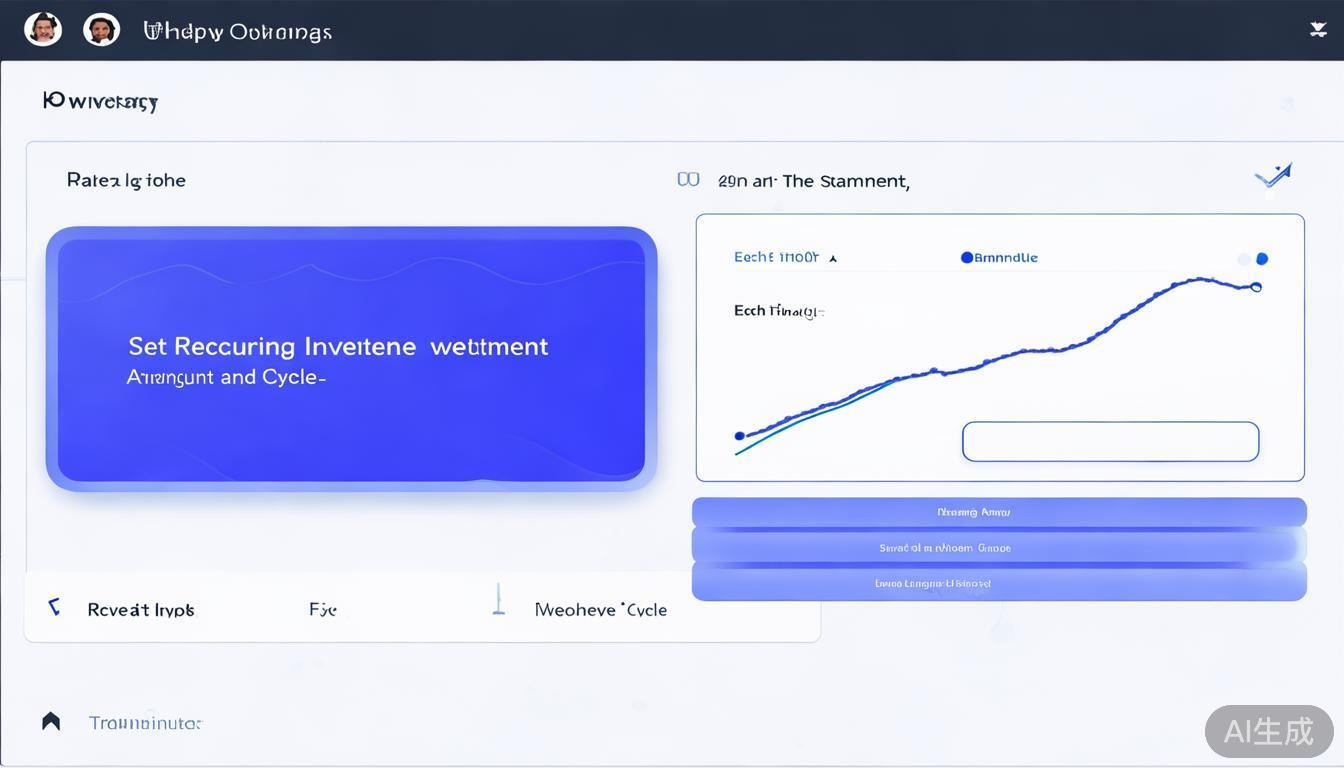Click the double-square icon beside the statement title

(x=688, y=180)
